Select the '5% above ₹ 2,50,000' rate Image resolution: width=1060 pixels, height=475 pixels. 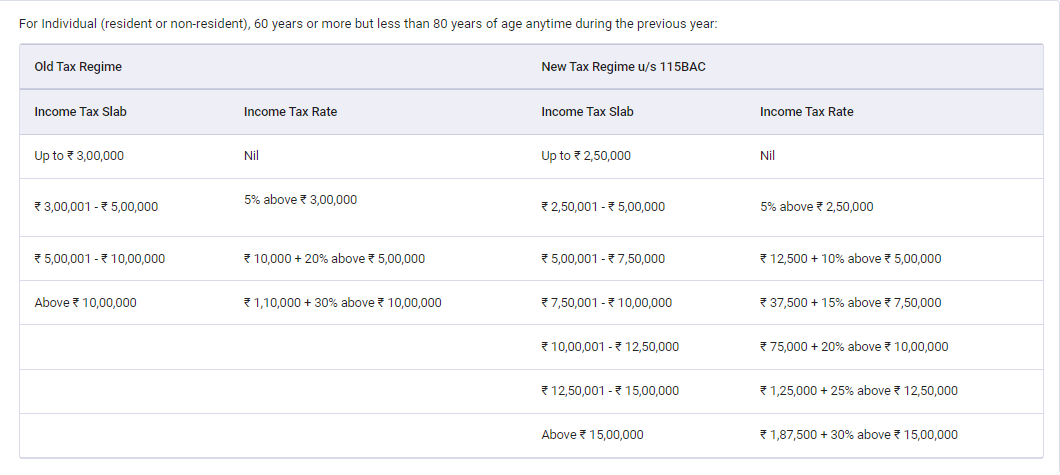pyautogui.click(x=816, y=207)
